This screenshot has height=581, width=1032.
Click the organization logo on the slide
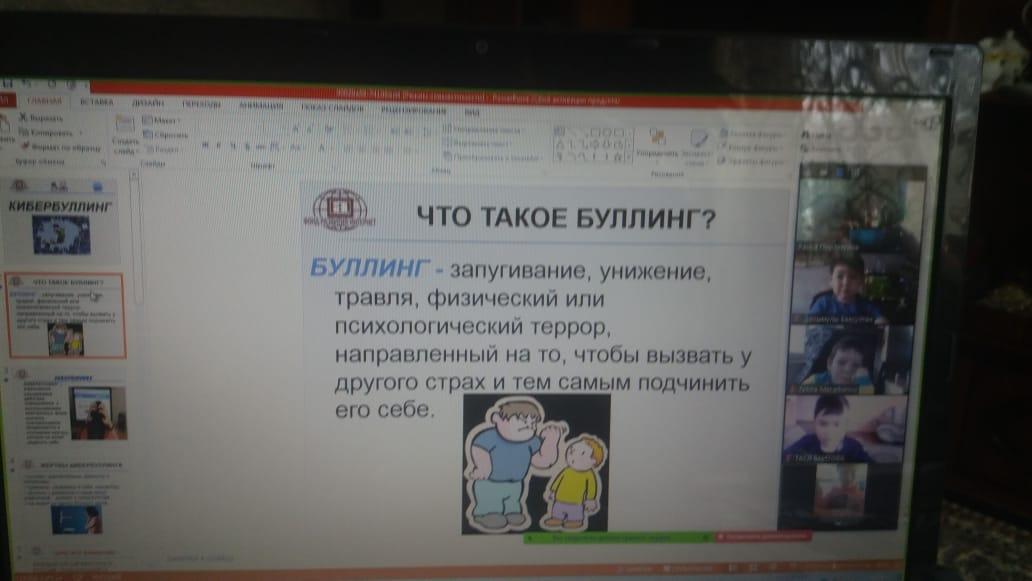(x=340, y=210)
